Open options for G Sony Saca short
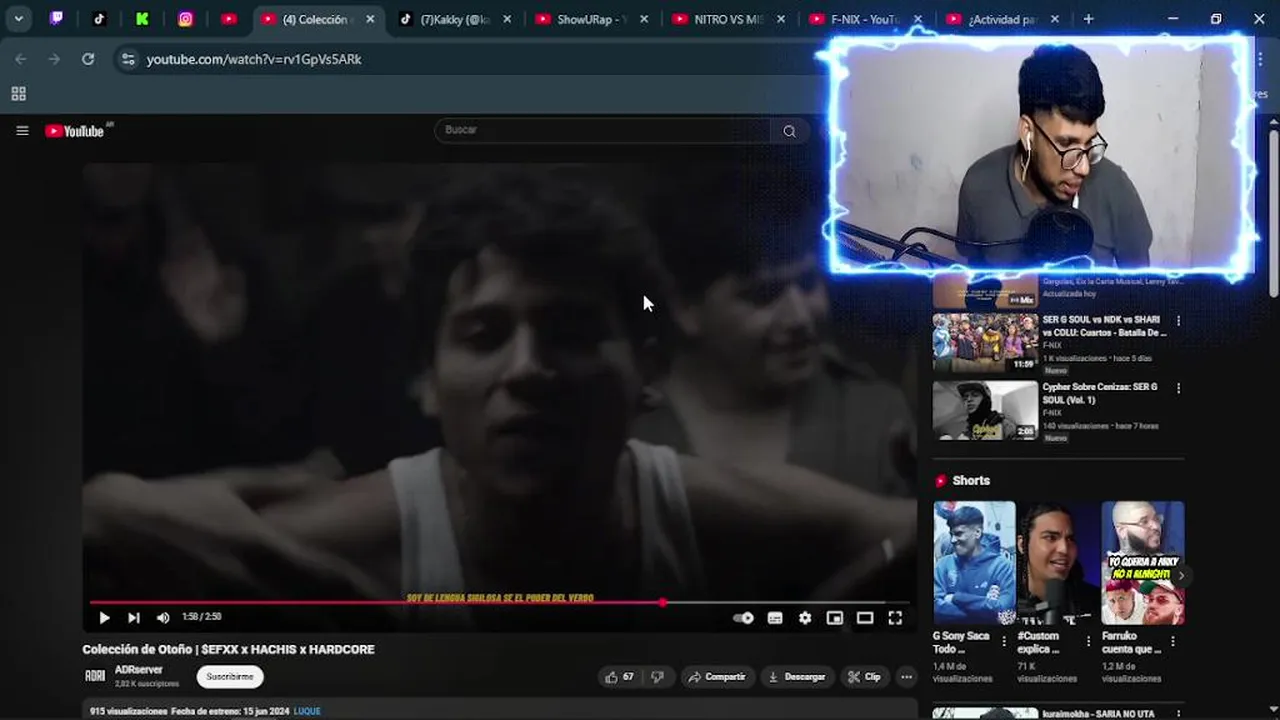 point(1004,641)
